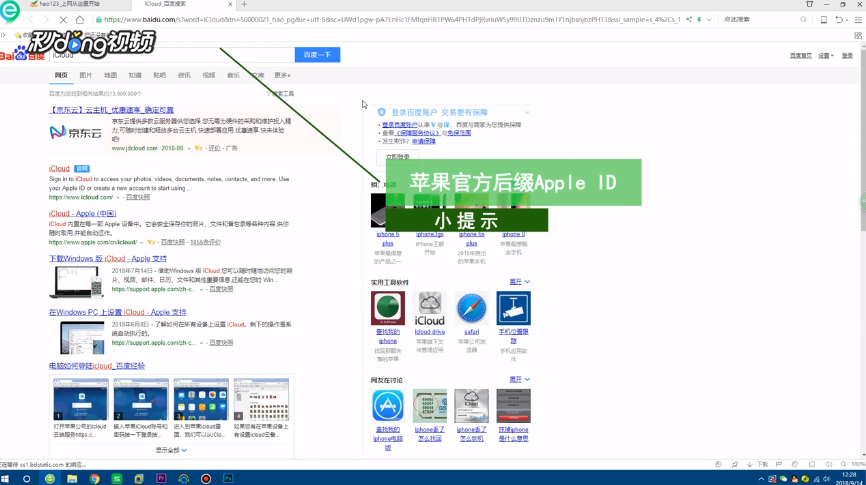The width and height of the screenshot is (866, 485).
Task: Click the 100% zoom level indicator
Action: (858, 465)
